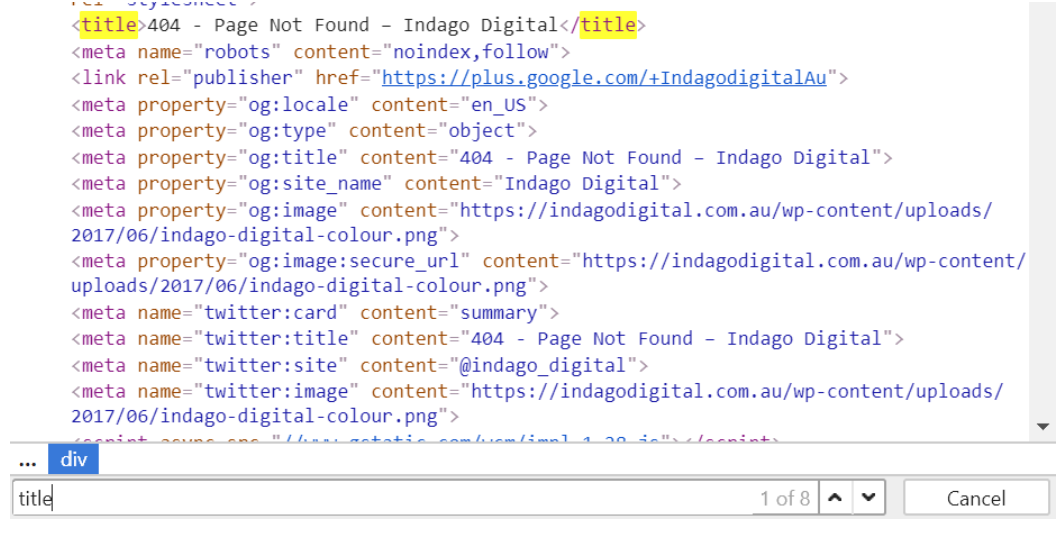Cancel the search bar

tap(975, 499)
